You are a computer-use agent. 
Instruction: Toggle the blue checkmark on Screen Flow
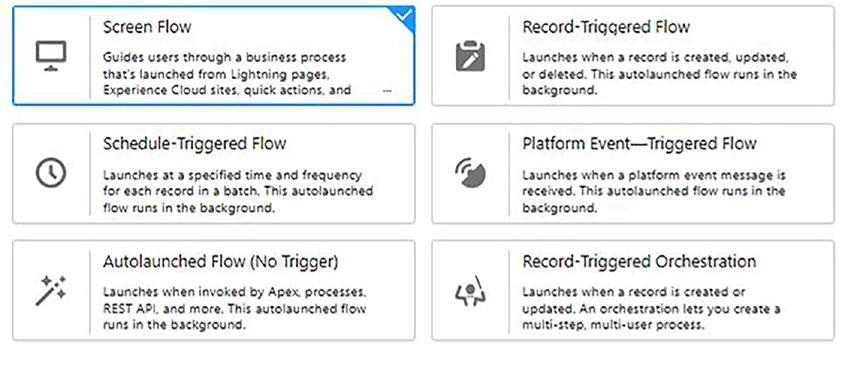click(404, 16)
